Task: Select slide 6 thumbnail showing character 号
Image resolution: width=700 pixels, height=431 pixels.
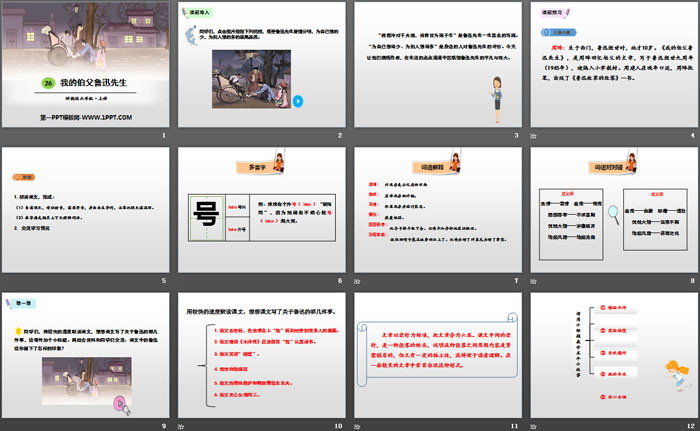Action: [x=262, y=210]
